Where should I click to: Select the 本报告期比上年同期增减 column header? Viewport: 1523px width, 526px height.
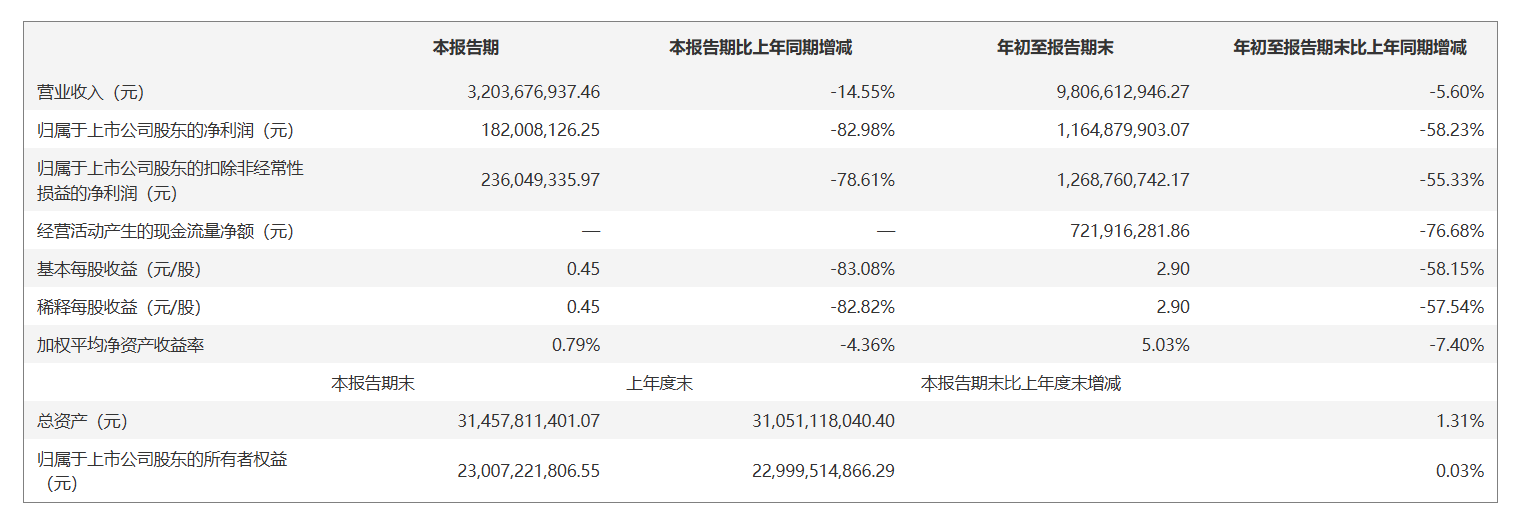(760, 47)
